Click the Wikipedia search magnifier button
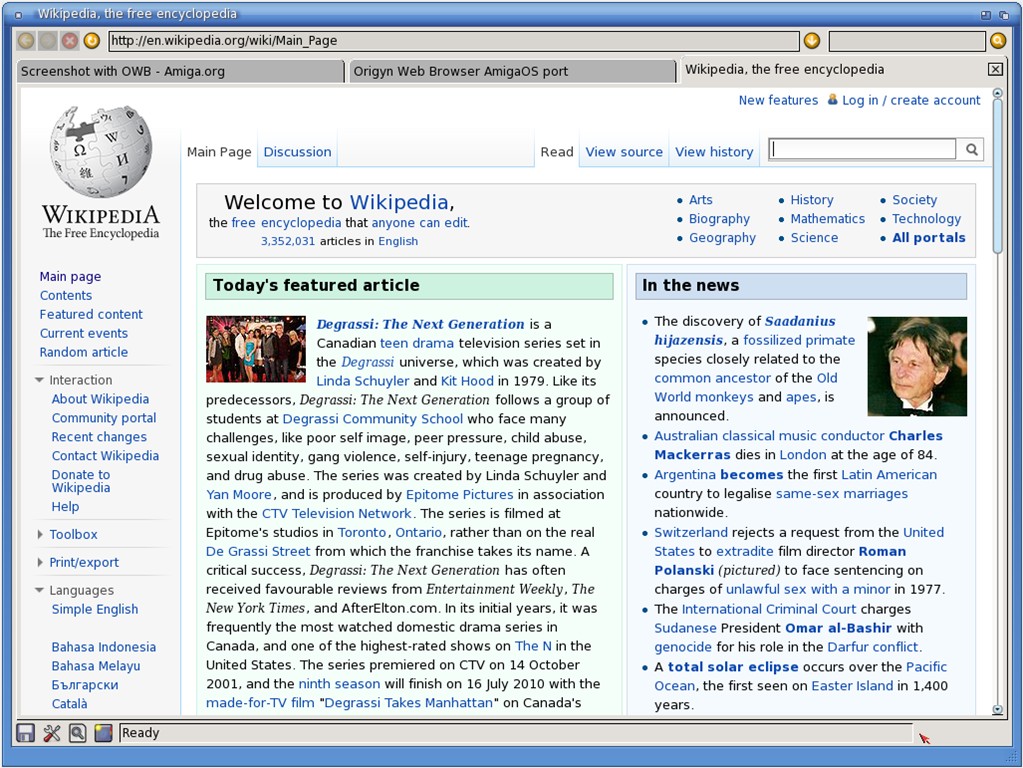The height and width of the screenshot is (768, 1023). tap(971, 149)
